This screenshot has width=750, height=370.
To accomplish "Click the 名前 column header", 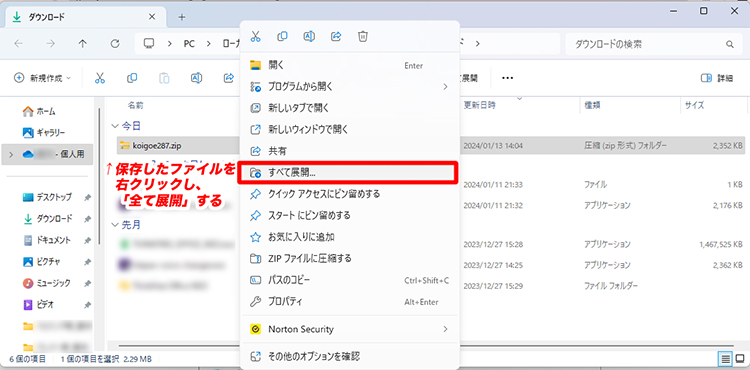I will point(136,106).
